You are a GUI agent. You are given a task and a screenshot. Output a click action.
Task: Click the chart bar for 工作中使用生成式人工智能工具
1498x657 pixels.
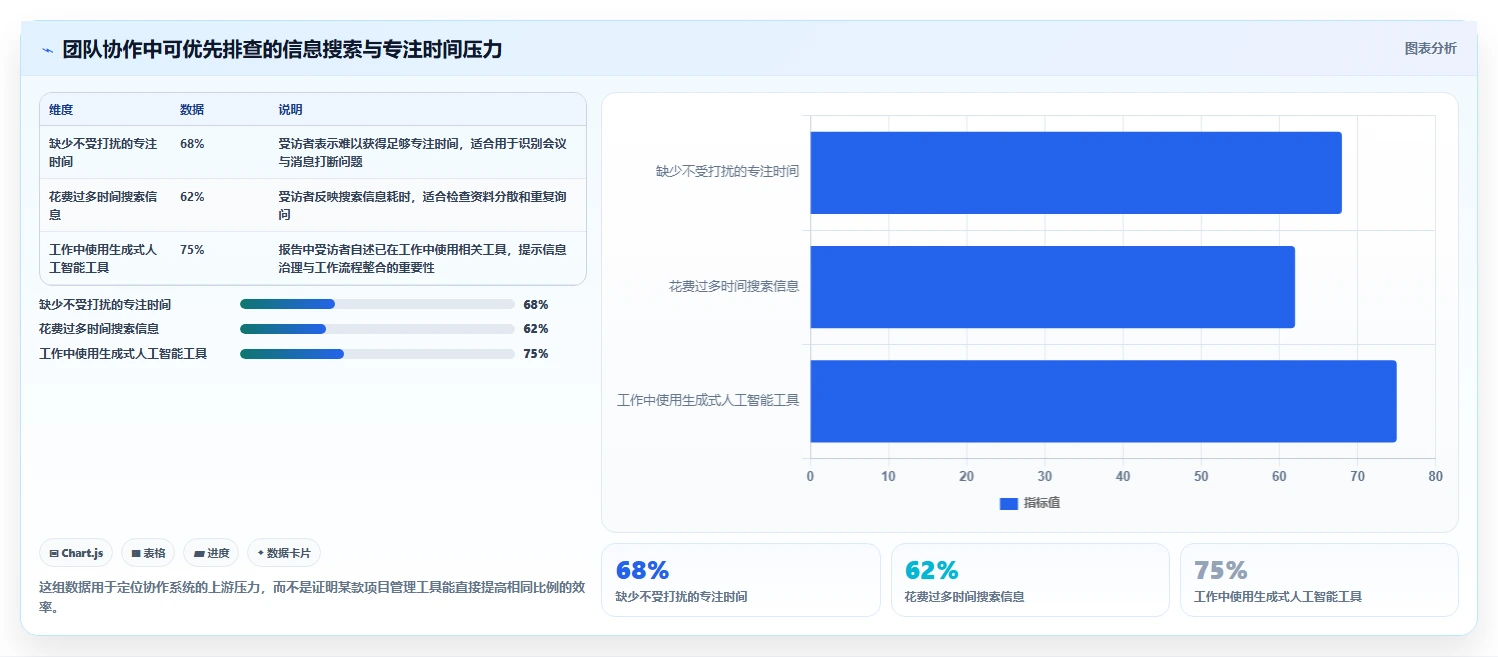click(1103, 401)
